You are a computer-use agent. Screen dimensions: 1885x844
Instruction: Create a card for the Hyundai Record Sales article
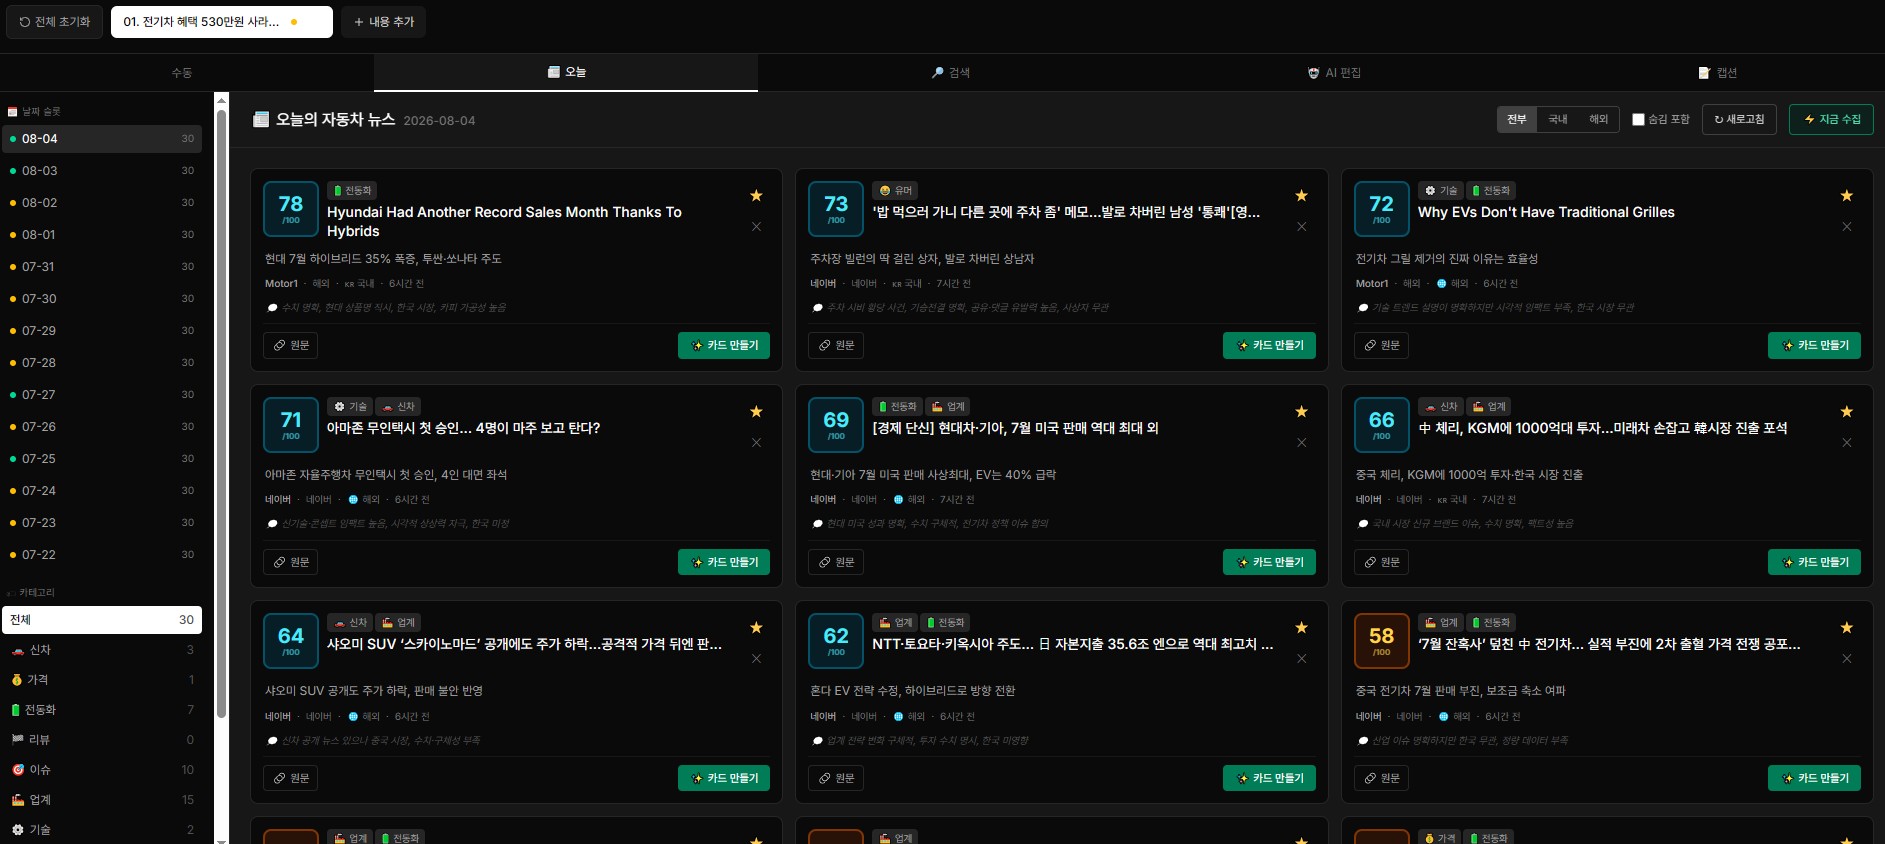click(724, 345)
